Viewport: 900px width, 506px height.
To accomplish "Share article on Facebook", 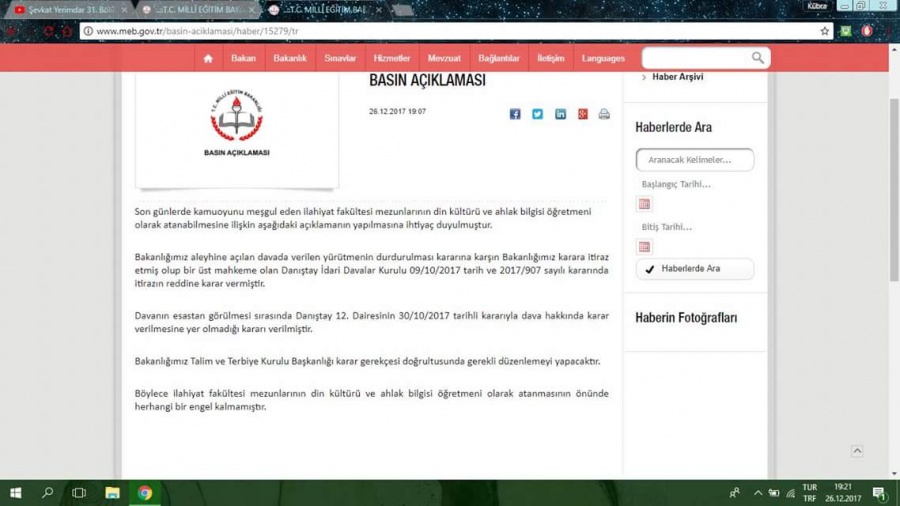I will [x=515, y=114].
